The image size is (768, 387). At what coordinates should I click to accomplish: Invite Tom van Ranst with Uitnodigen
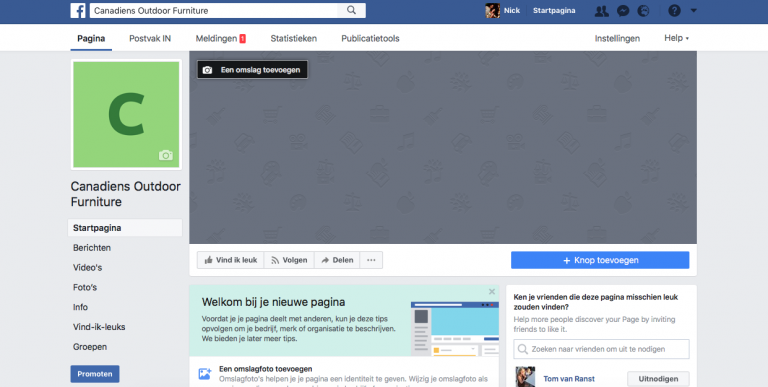[658, 379]
